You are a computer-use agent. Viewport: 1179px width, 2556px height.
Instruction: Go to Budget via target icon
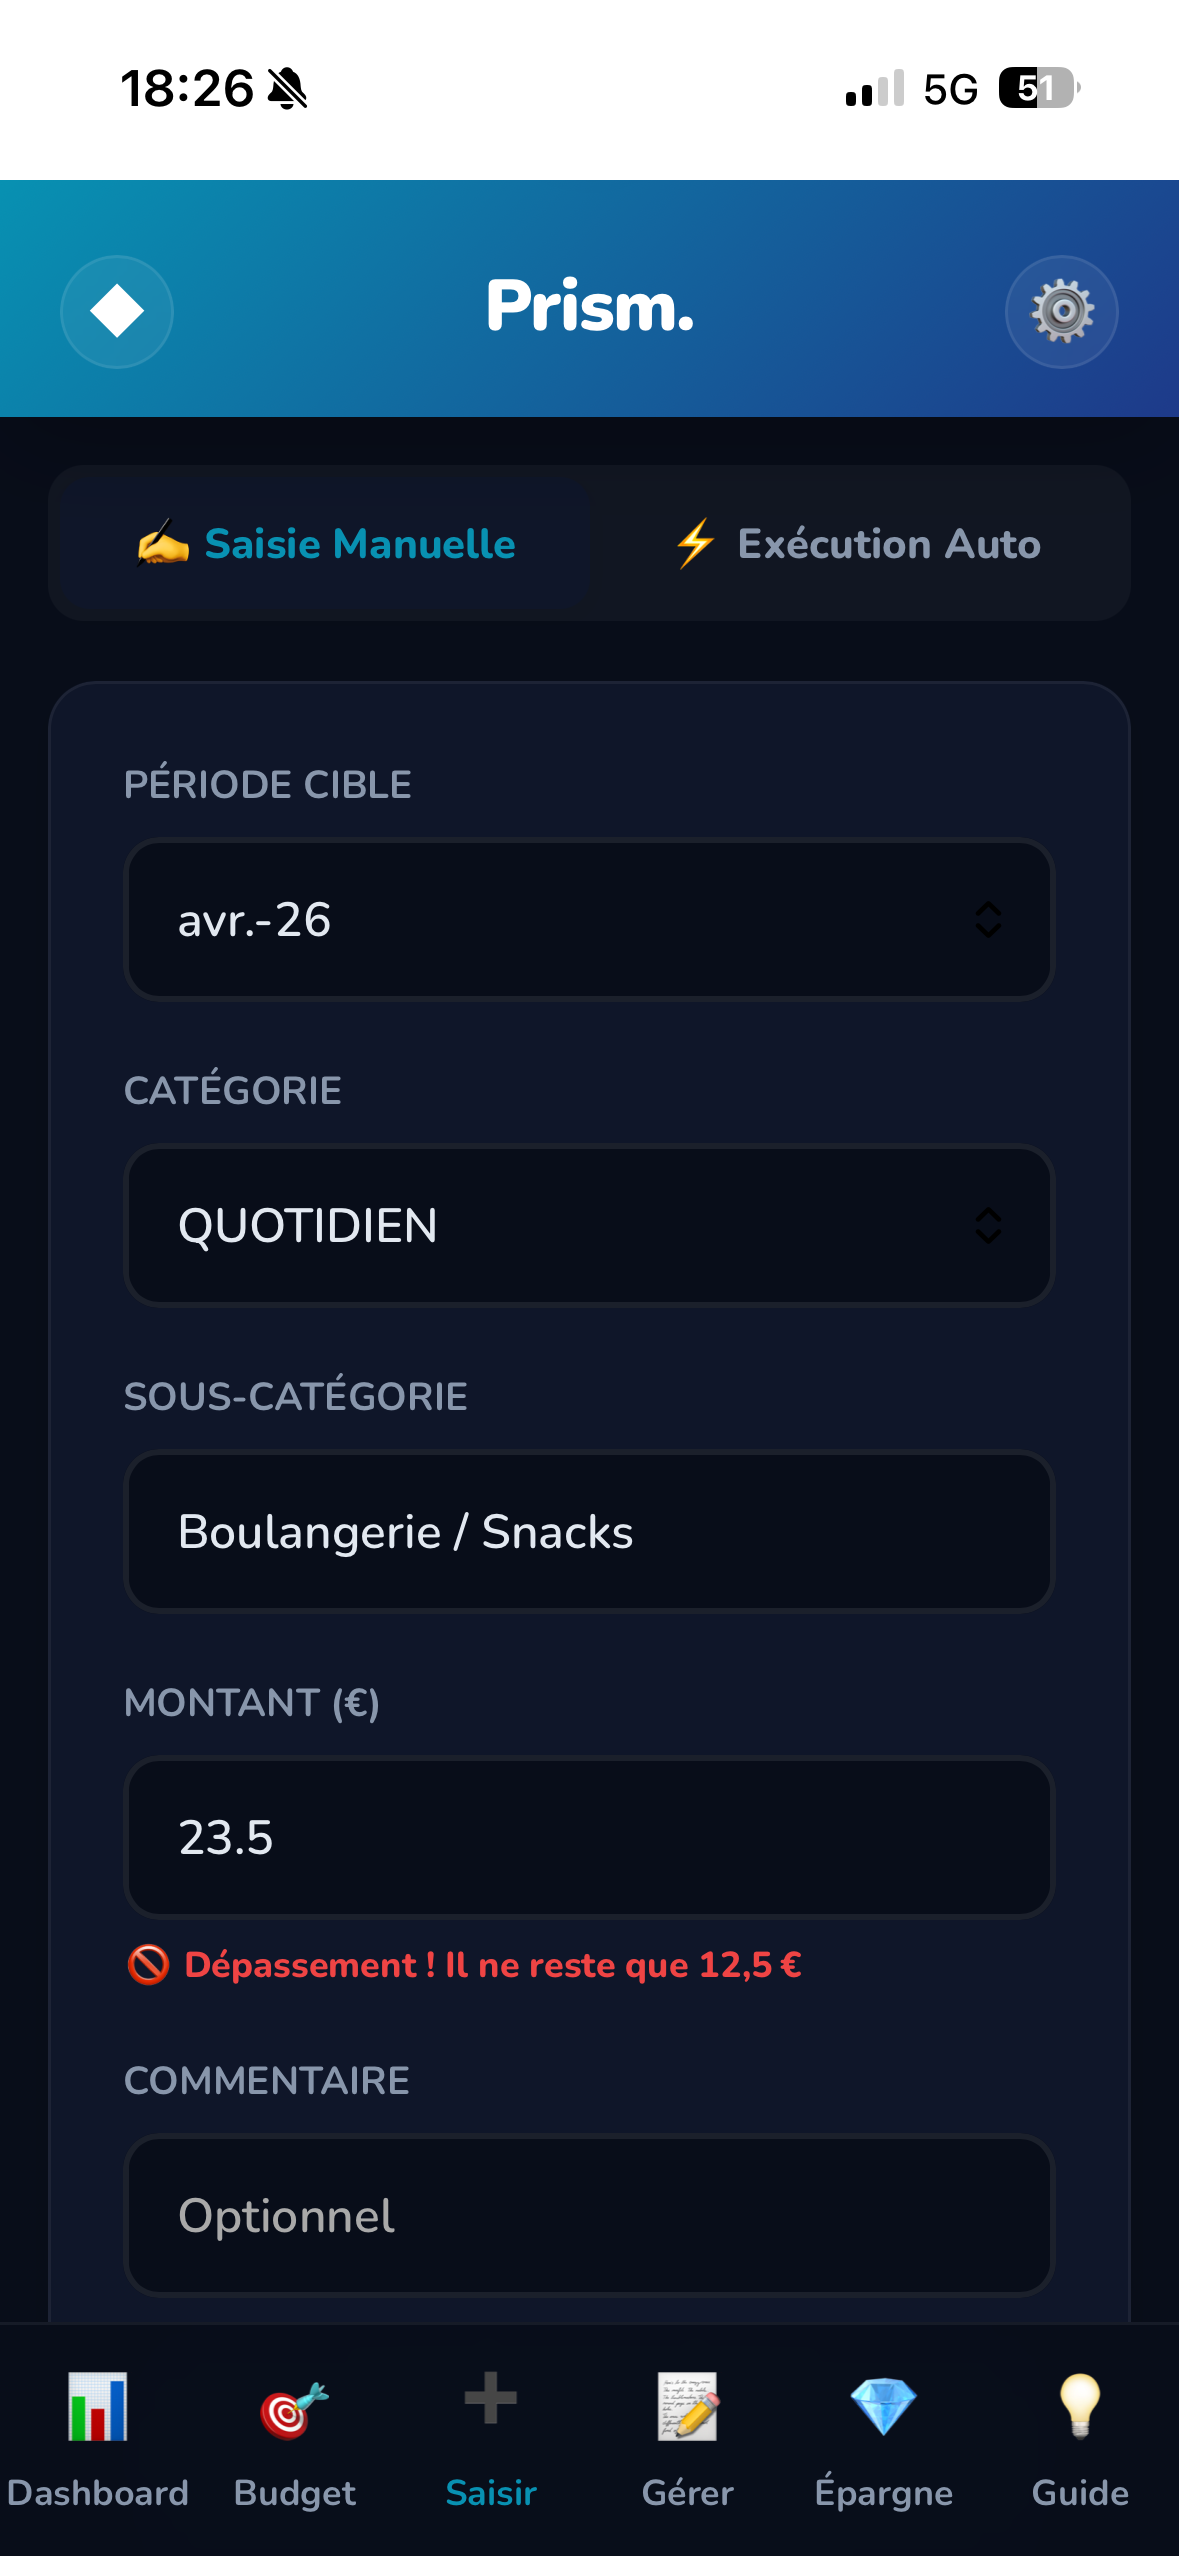click(294, 2409)
